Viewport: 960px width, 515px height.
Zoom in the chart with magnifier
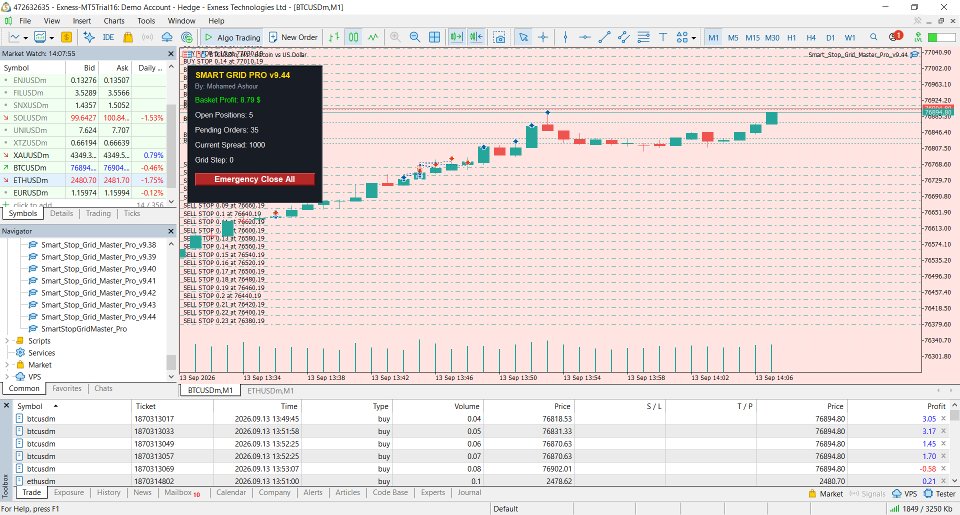(395, 37)
